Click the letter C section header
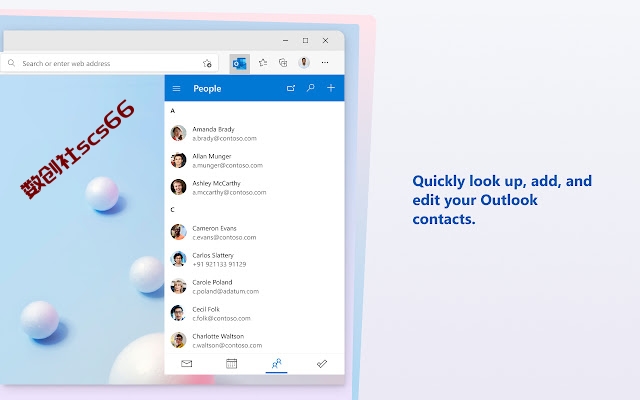This screenshot has width=640, height=400. tap(172, 209)
